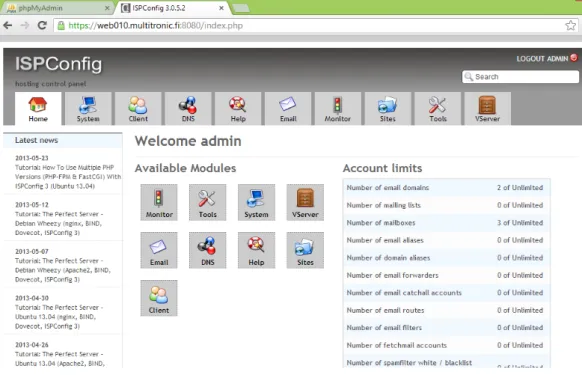Click the Number of mailboxes row

pos(447,222)
